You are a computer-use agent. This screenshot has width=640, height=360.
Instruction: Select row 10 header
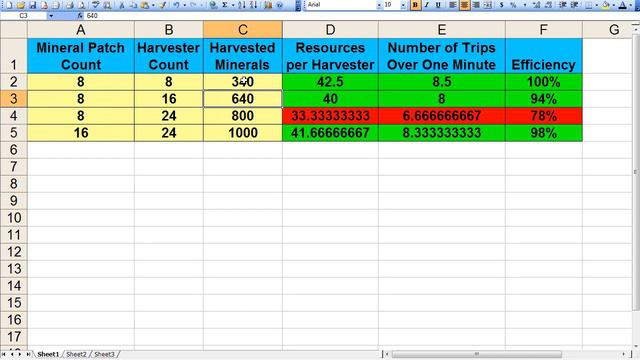point(13,218)
